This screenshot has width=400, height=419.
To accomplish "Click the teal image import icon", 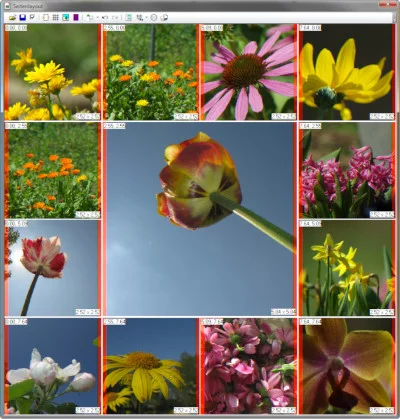I will [x=65, y=17].
